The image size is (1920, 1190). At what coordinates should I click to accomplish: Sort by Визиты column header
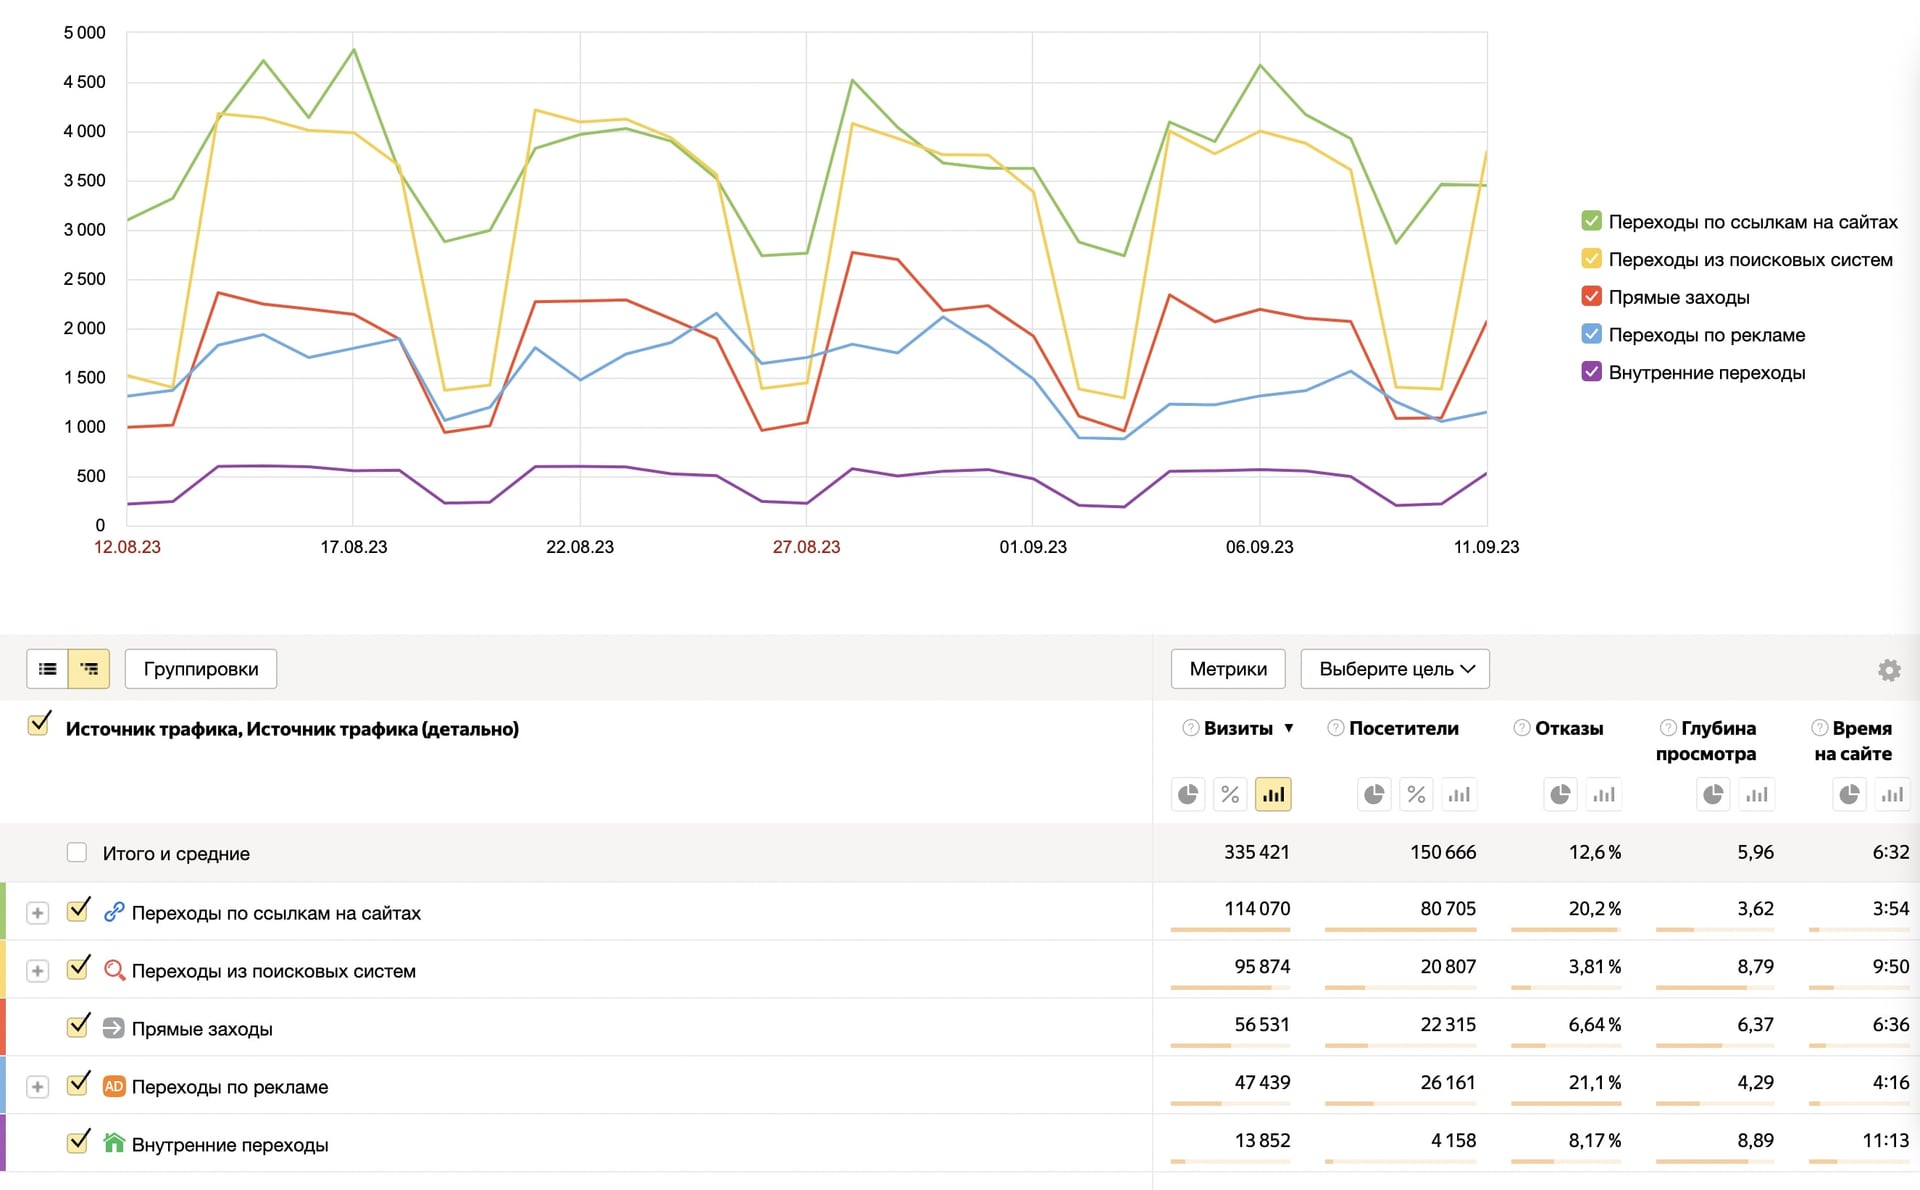(1238, 728)
